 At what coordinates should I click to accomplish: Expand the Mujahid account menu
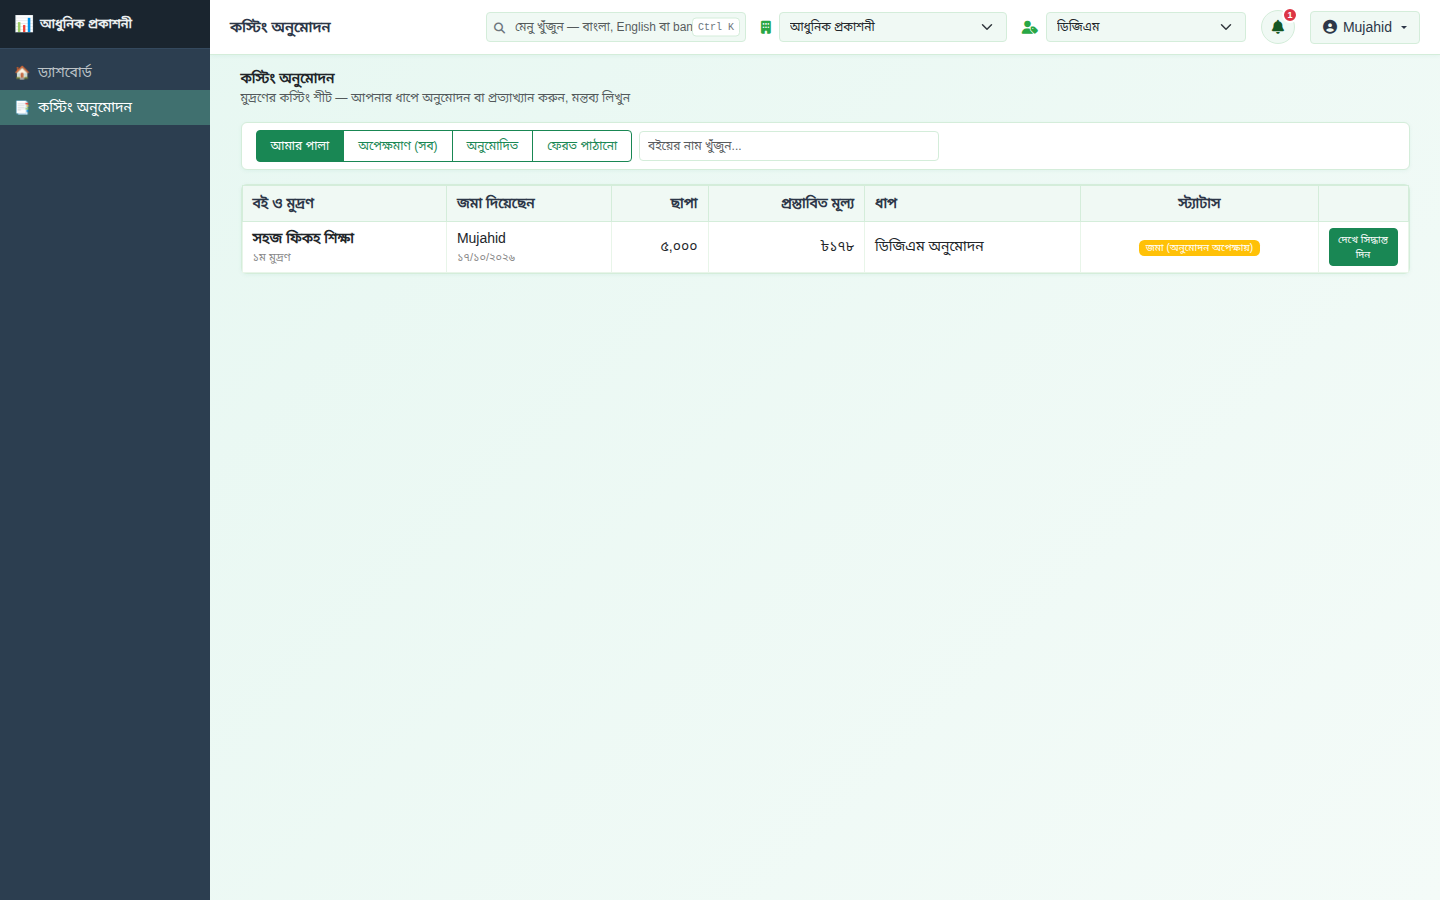(x=1364, y=27)
